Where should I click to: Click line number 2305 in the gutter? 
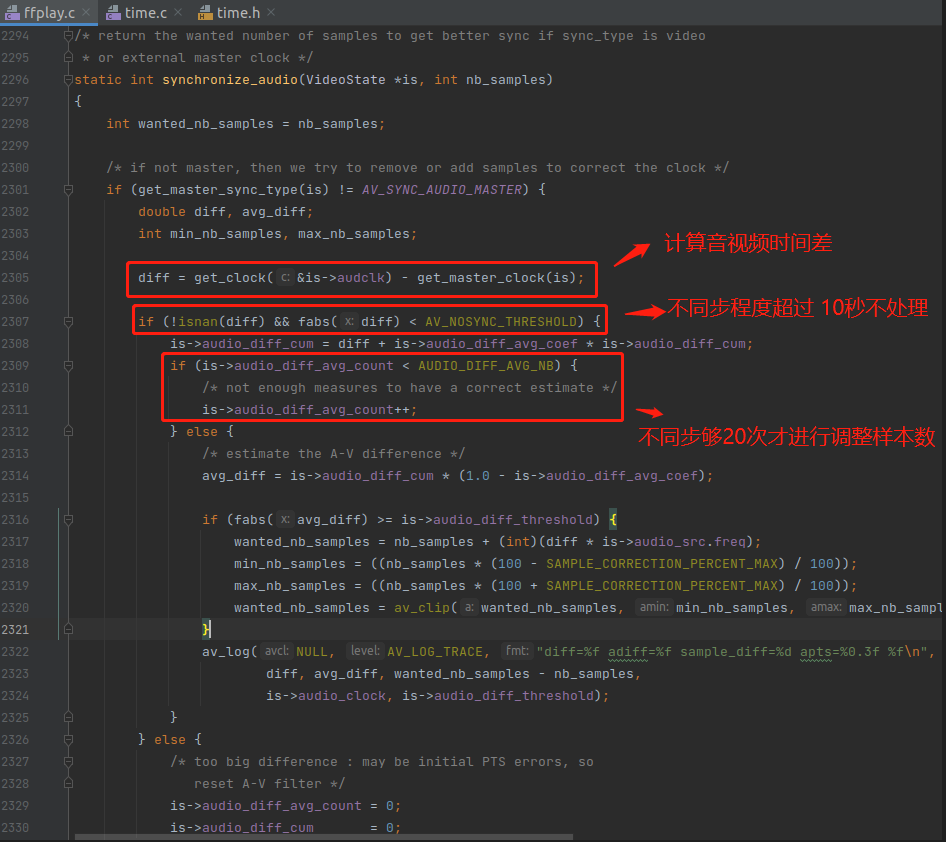[29, 278]
